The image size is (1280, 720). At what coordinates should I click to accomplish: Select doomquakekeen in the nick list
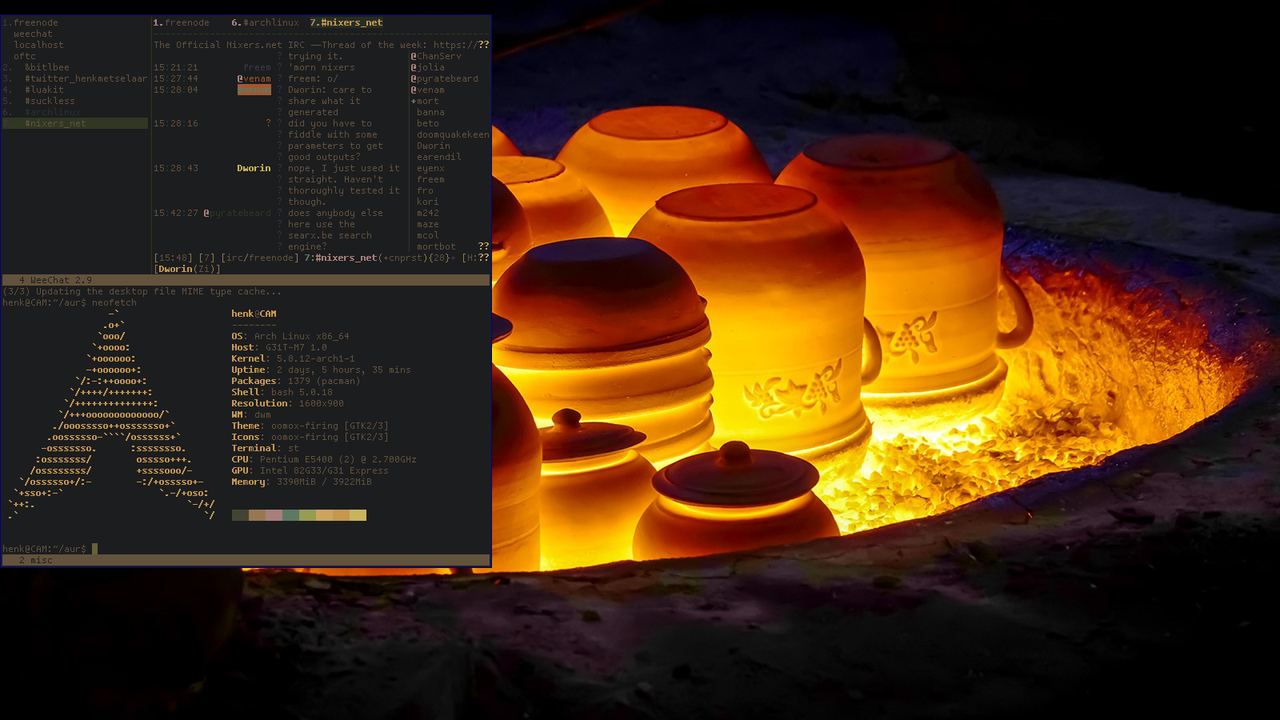pyautogui.click(x=453, y=134)
